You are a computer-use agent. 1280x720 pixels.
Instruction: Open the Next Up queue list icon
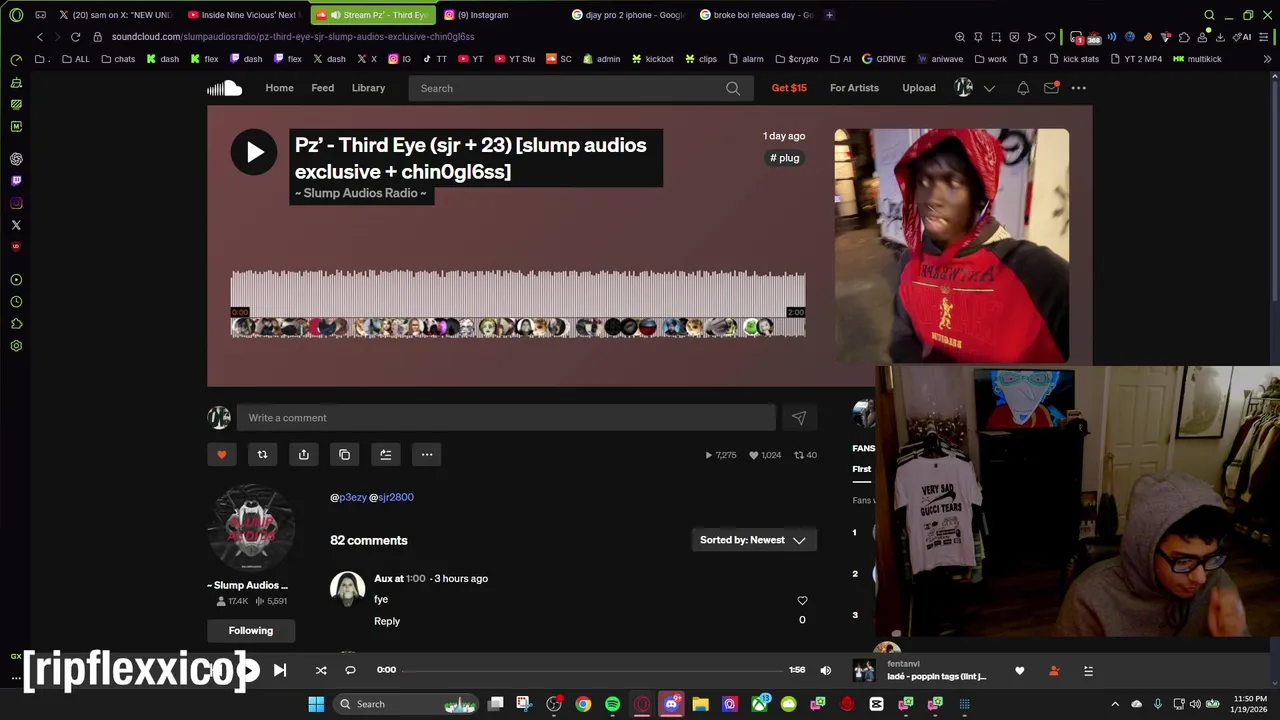[1088, 671]
